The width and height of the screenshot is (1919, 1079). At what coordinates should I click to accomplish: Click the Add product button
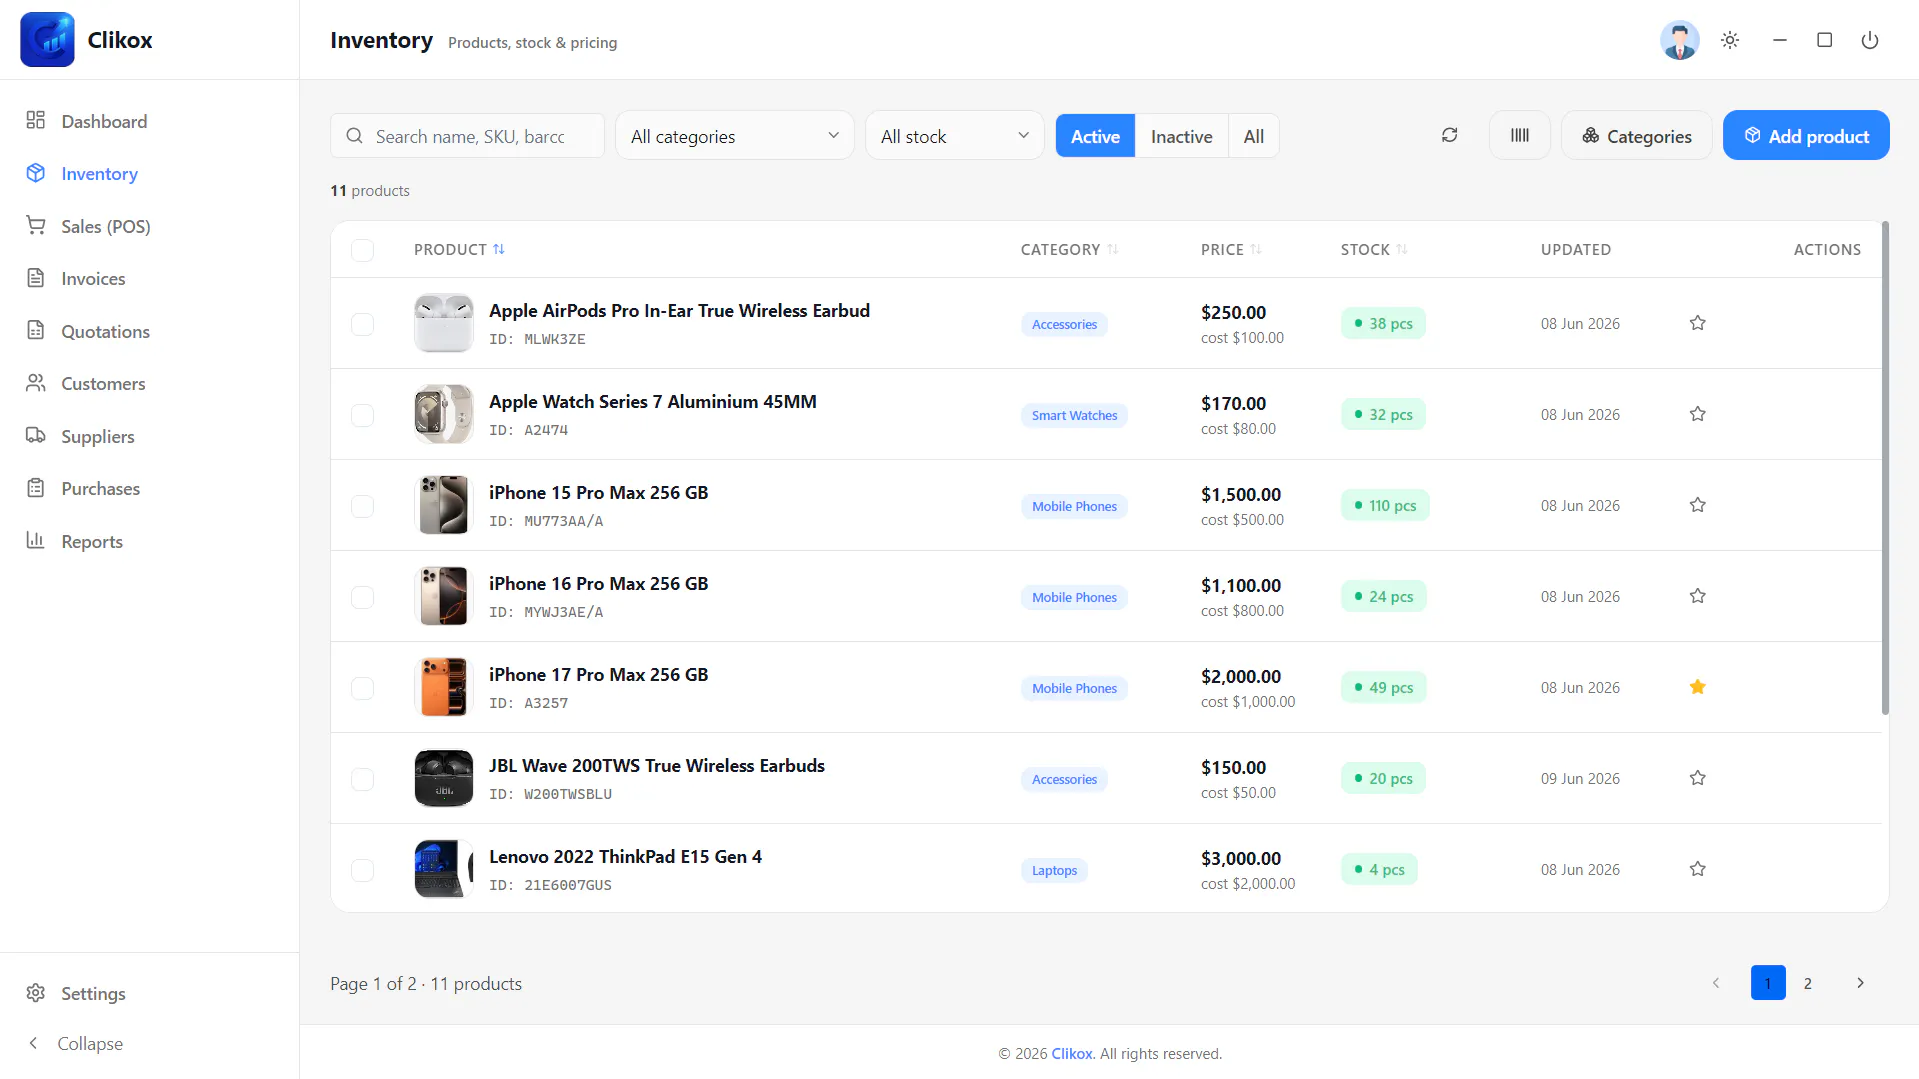(1806, 135)
